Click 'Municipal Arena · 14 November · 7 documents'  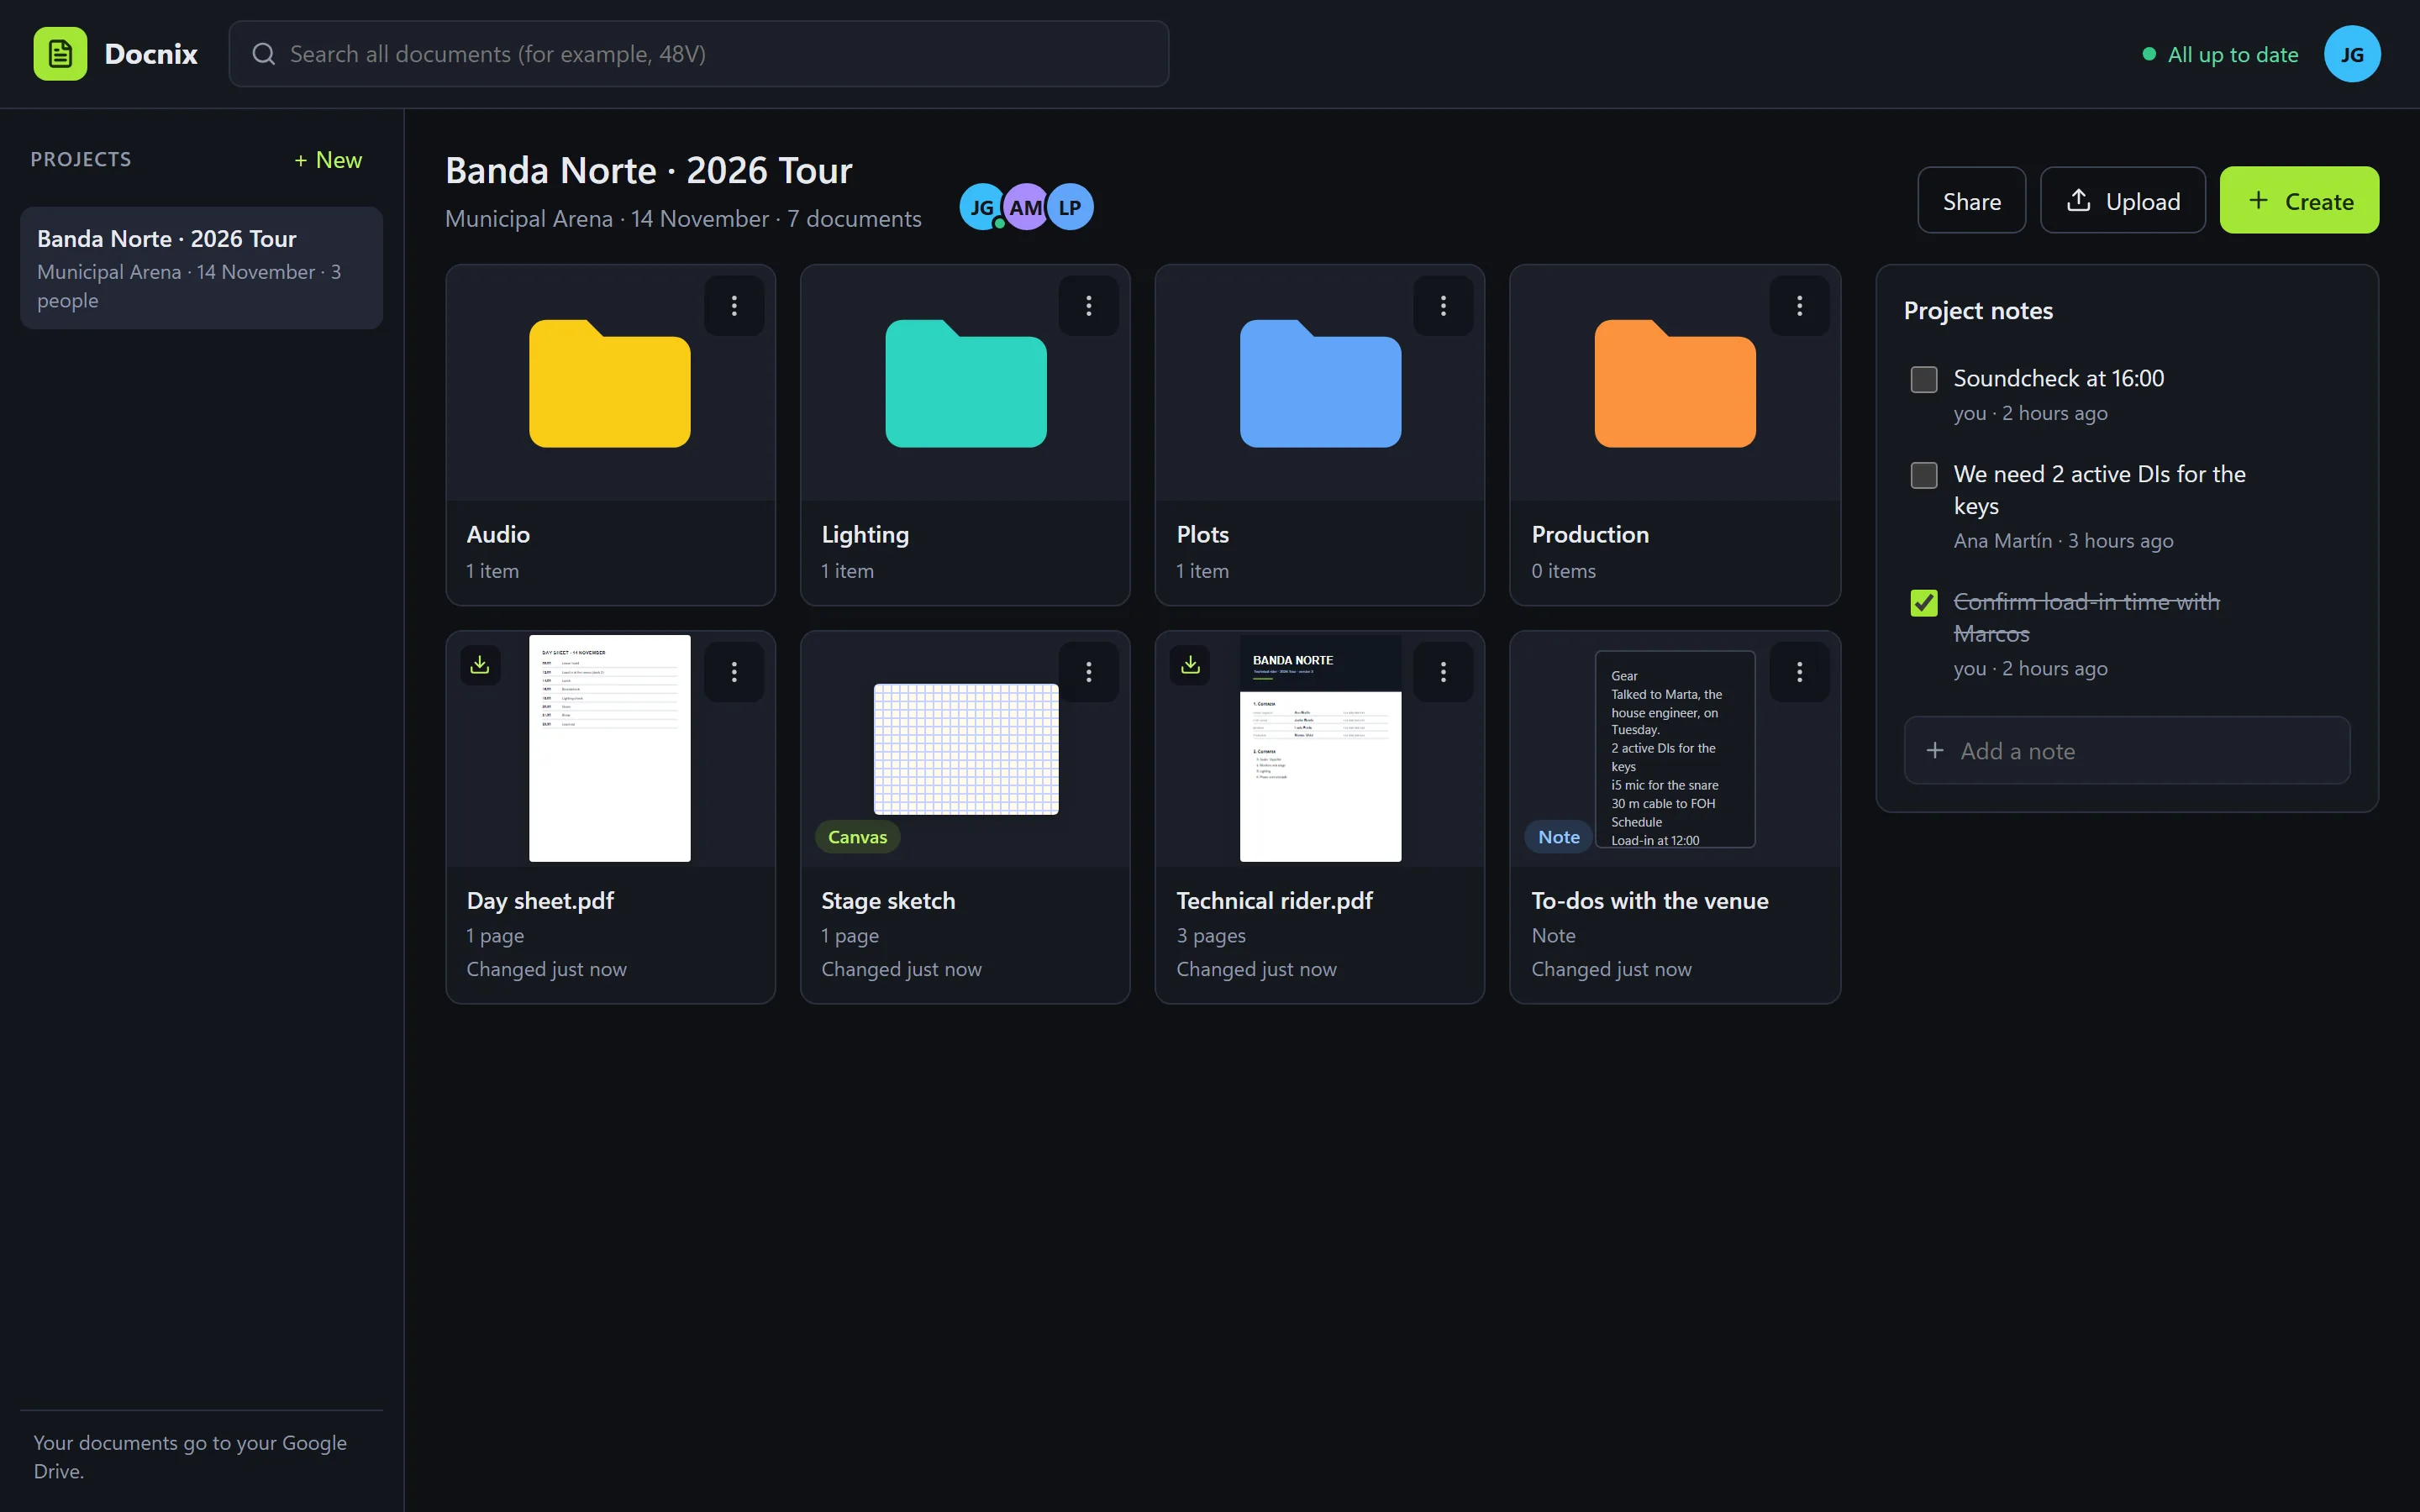pyautogui.click(x=683, y=219)
